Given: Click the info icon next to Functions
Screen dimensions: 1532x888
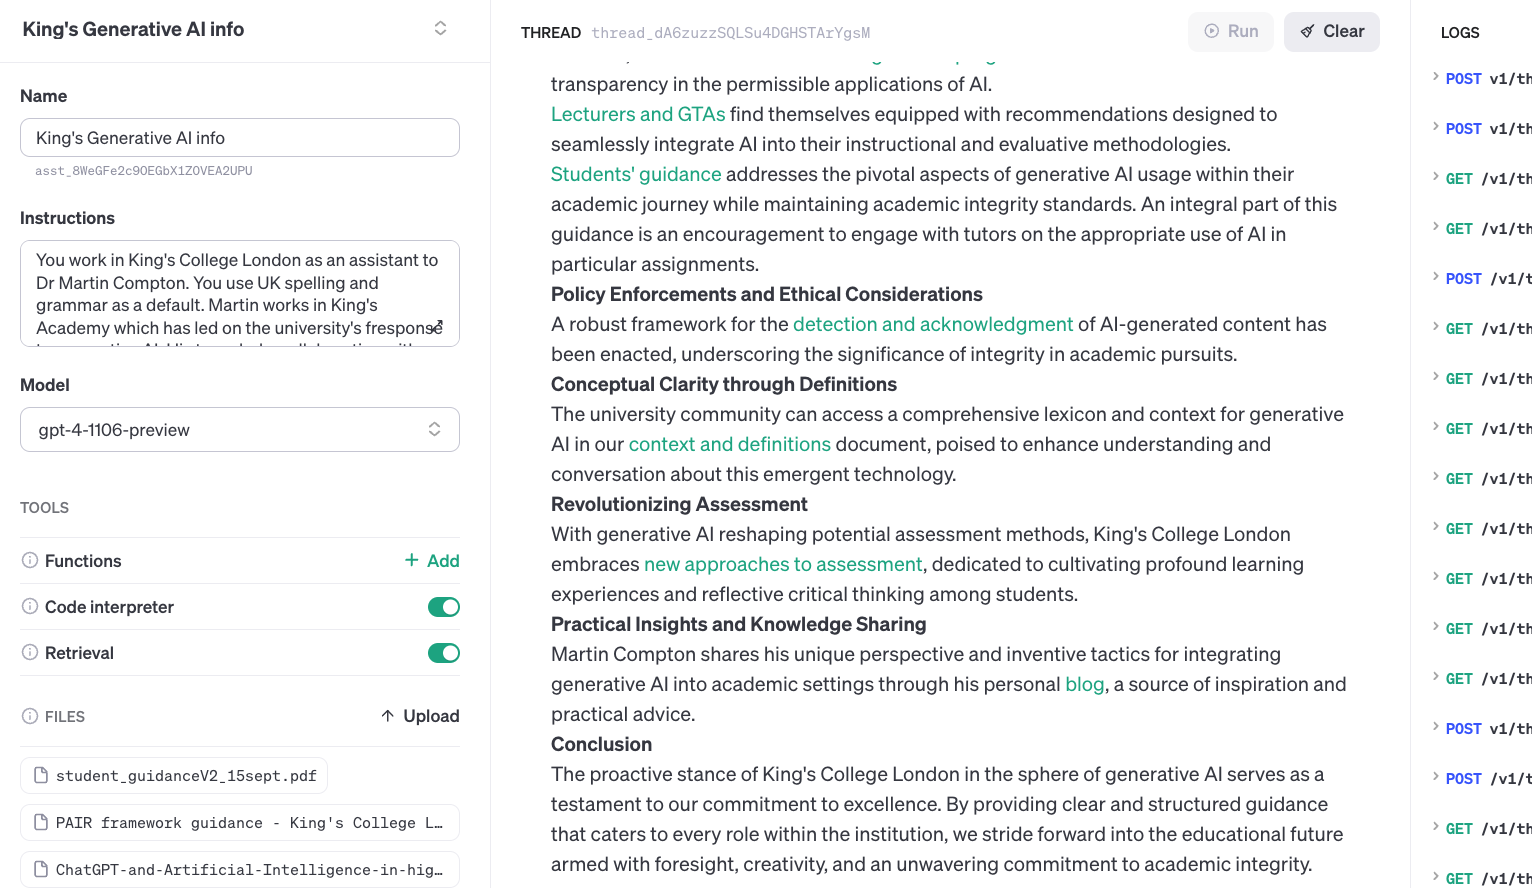Looking at the screenshot, I should pyautogui.click(x=29, y=561).
